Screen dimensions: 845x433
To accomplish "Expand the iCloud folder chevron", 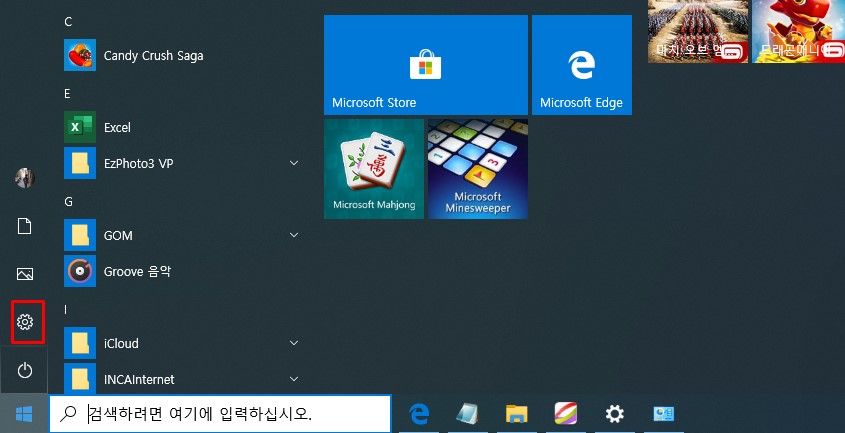I will pos(294,343).
